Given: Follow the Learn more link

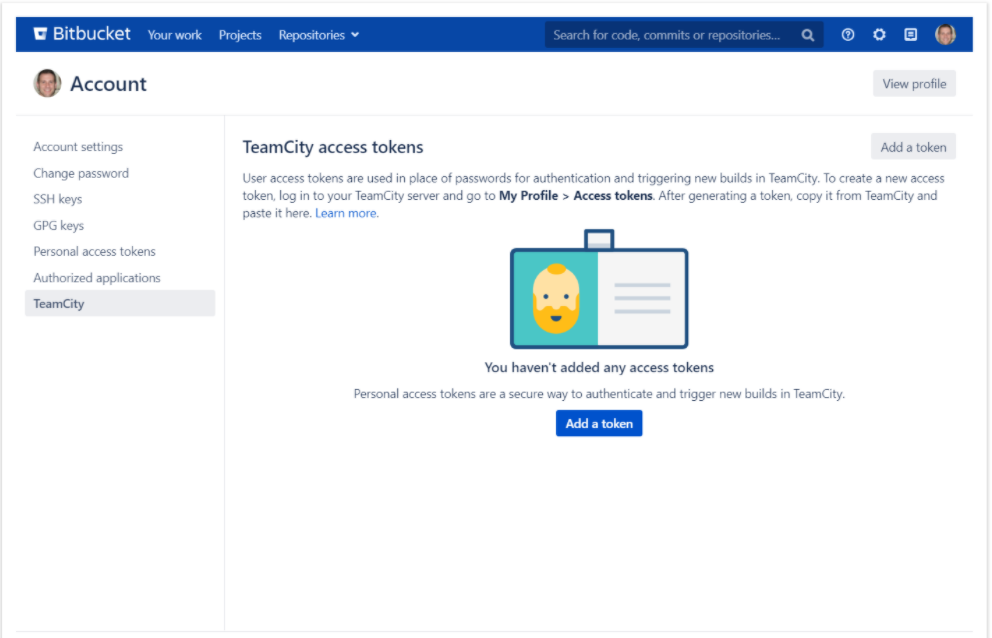Looking at the screenshot, I should point(345,213).
